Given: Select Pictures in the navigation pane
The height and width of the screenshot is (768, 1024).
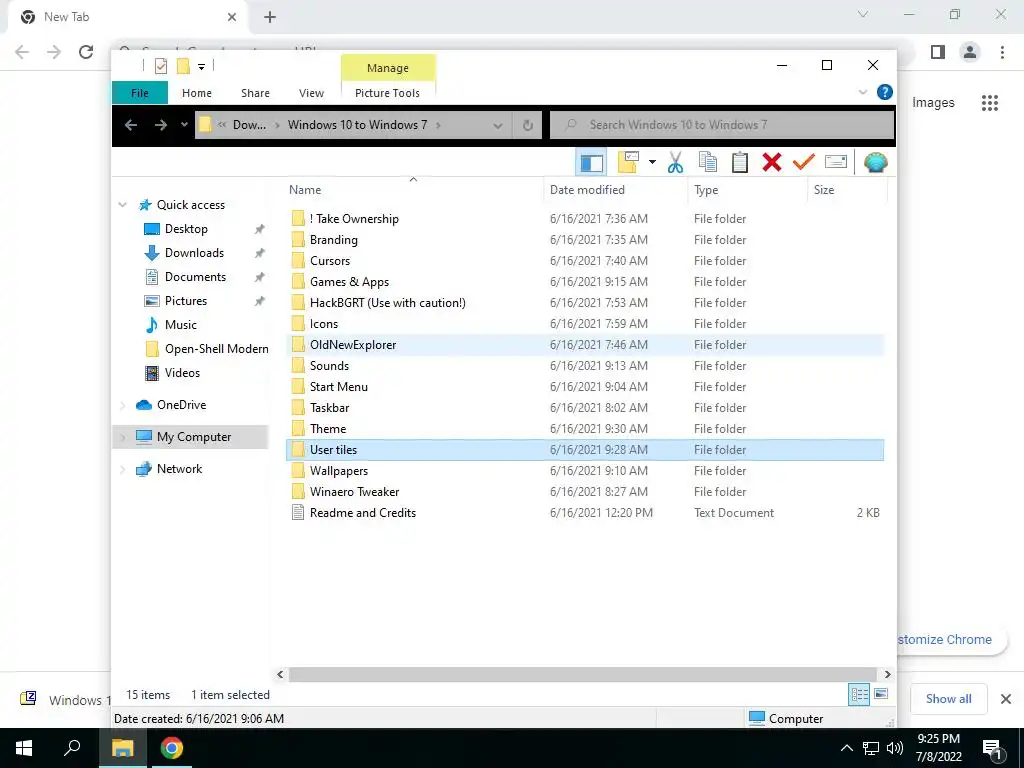Looking at the screenshot, I should (185, 301).
